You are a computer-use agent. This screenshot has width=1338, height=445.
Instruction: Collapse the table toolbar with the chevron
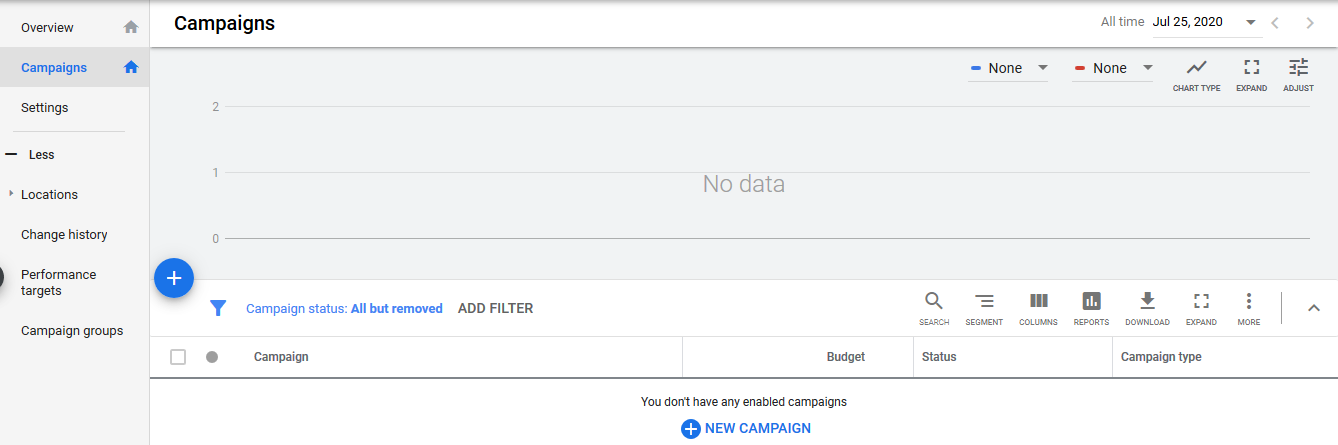1314,308
